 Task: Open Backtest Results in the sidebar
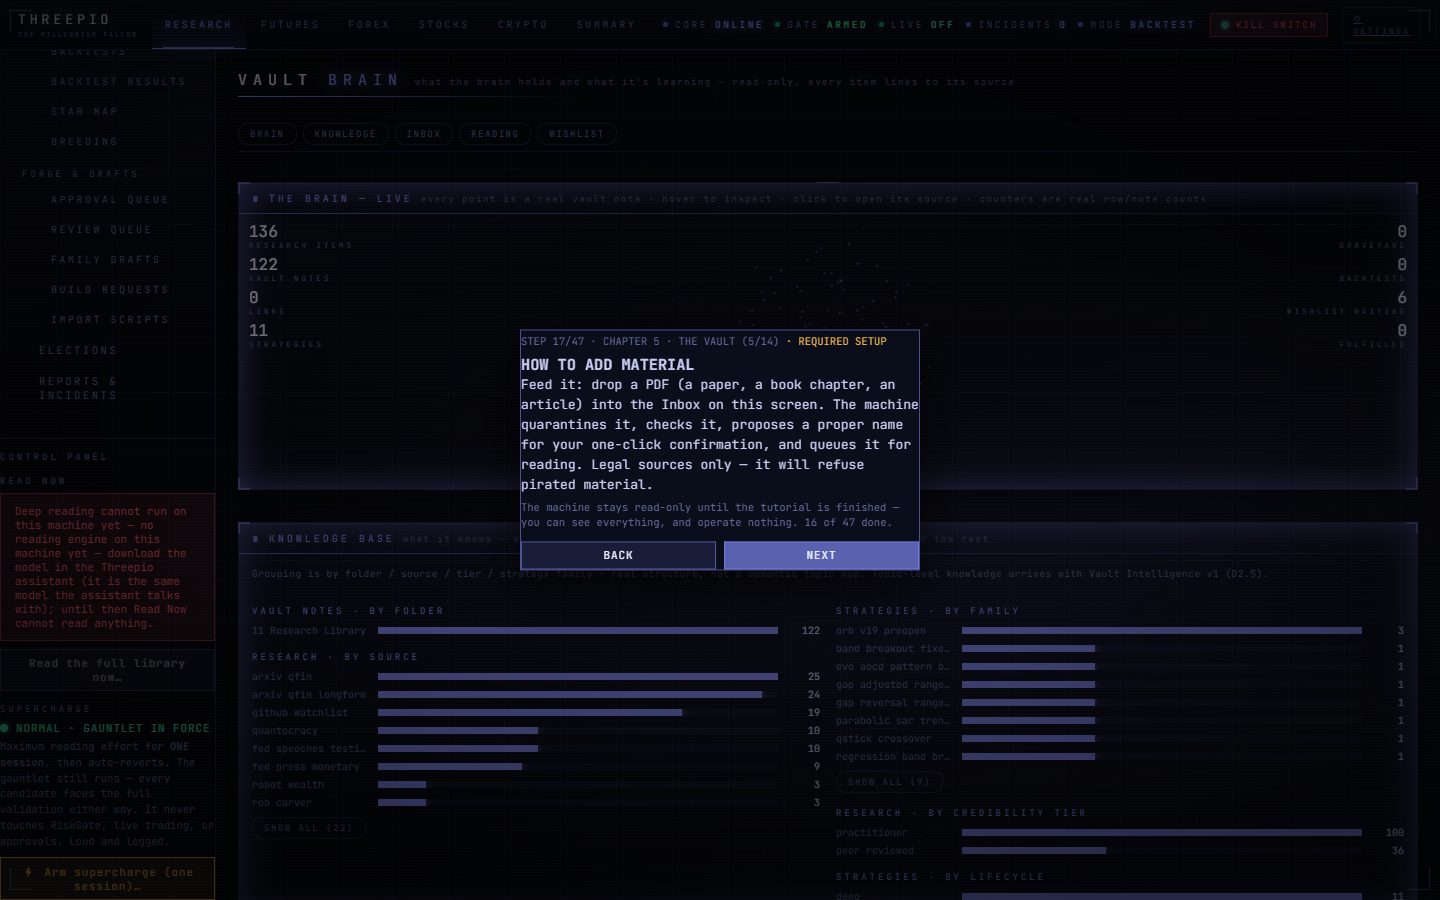118,82
